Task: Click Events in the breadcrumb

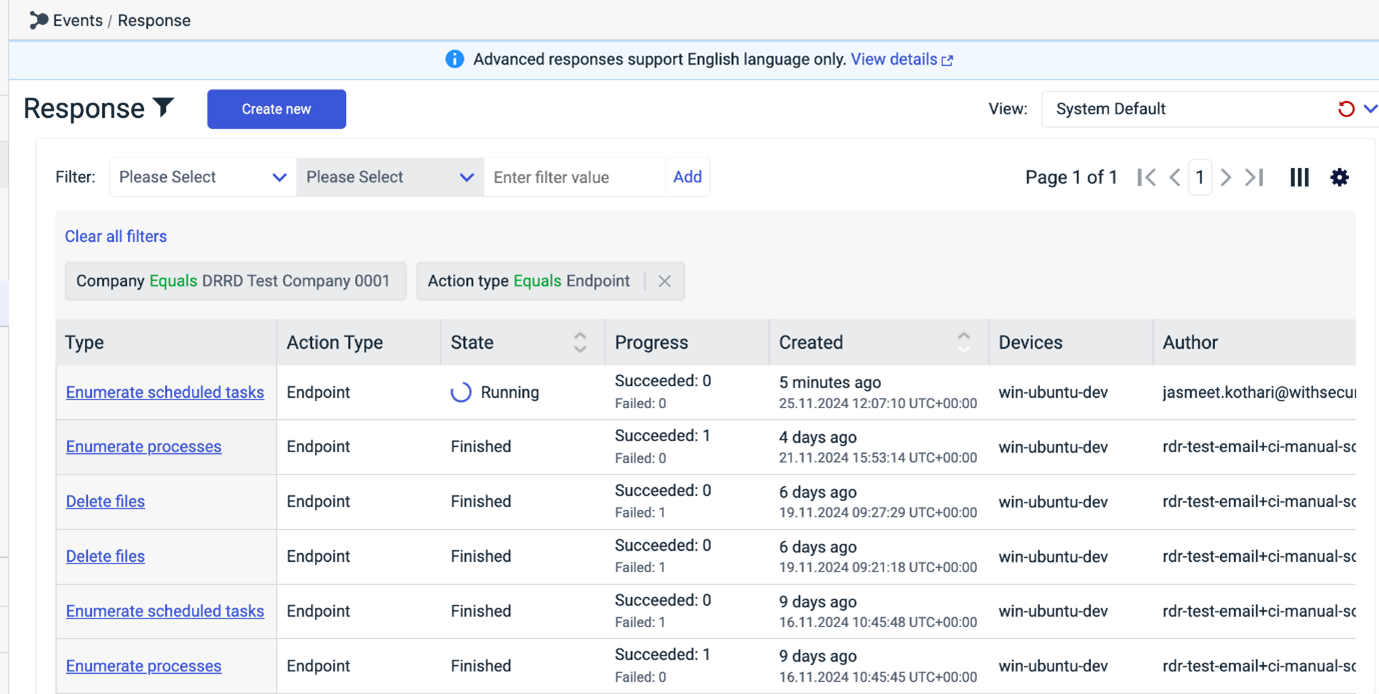Action: coord(78,20)
